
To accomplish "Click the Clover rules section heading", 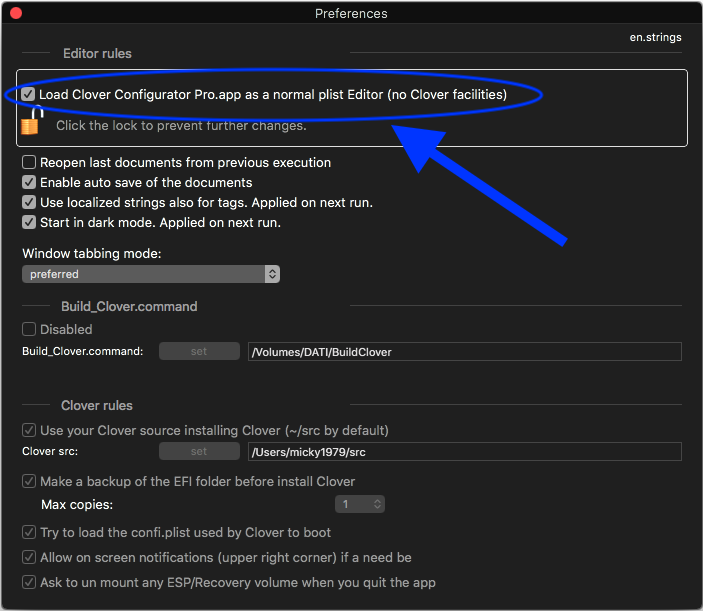I will tap(97, 406).
